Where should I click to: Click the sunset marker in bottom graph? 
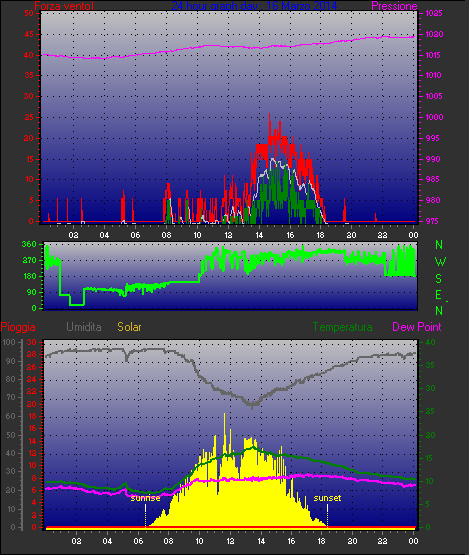coord(327,498)
